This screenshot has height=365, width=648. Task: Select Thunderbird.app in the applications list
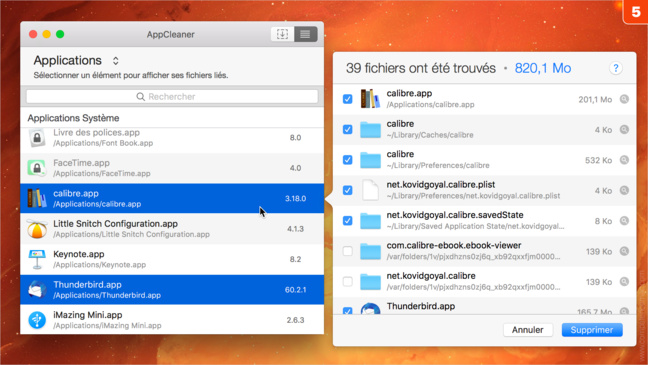tap(172, 290)
